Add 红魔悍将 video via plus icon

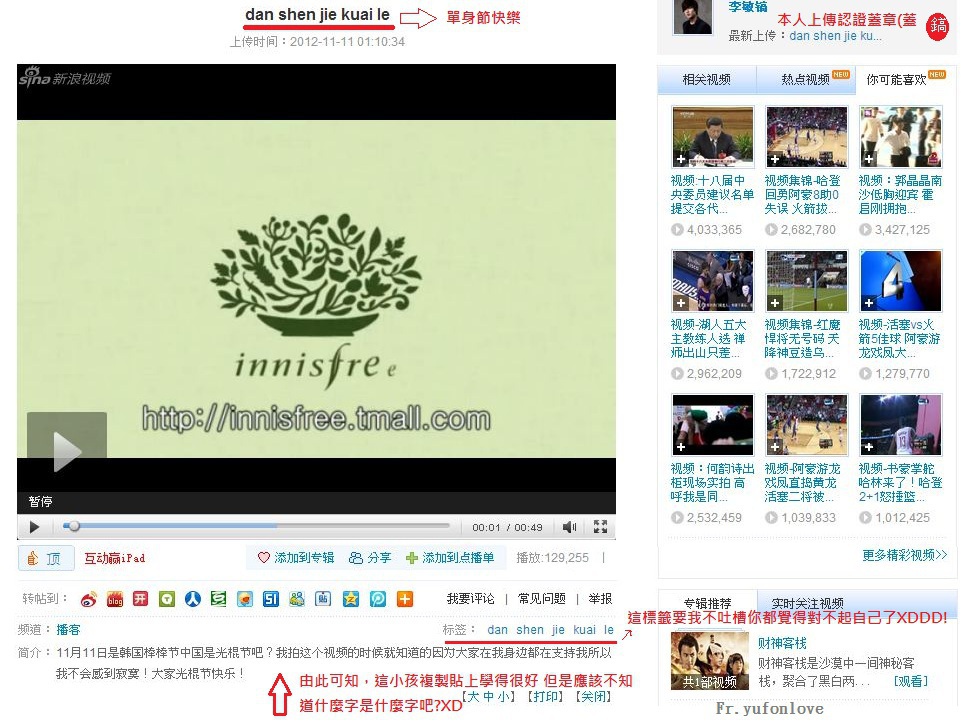pyautogui.click(x=775, y=303)
